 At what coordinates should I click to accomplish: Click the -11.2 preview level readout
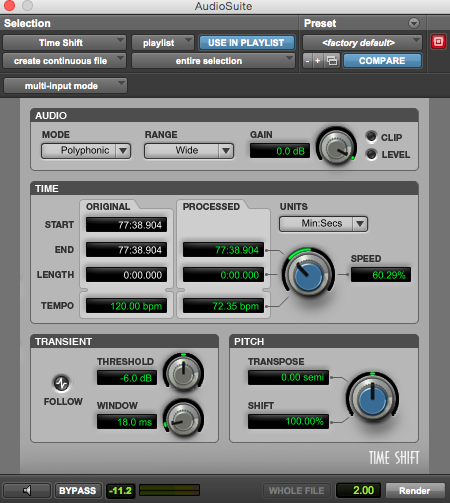pos(121,490)
